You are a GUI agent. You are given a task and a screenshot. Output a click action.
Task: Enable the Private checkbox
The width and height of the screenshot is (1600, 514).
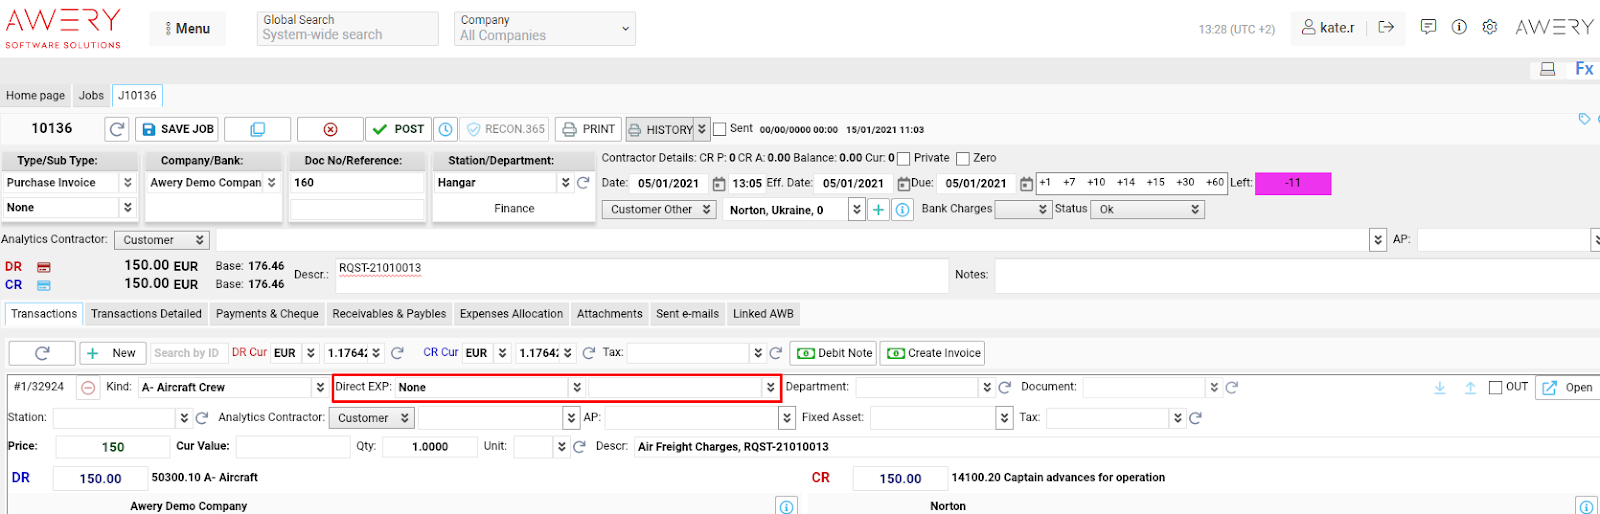click(x=904, y=158)
